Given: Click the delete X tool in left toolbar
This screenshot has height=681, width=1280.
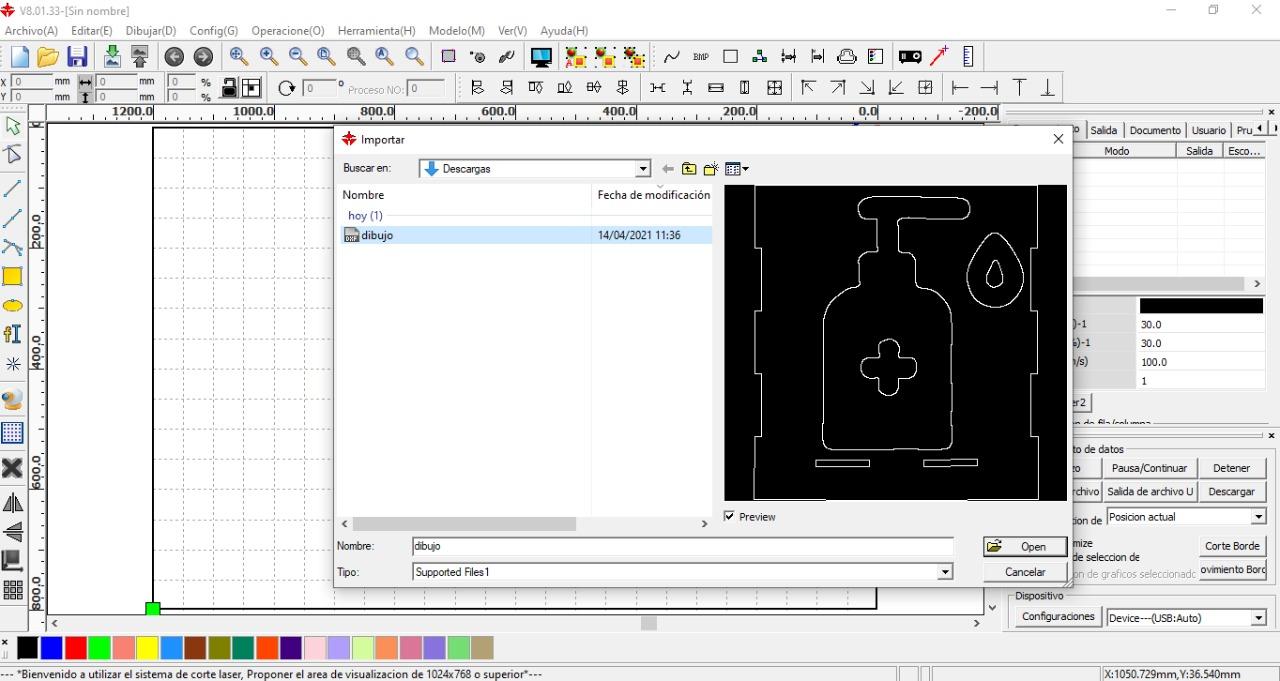Looking at the screenshot, I should click(13, 468).
